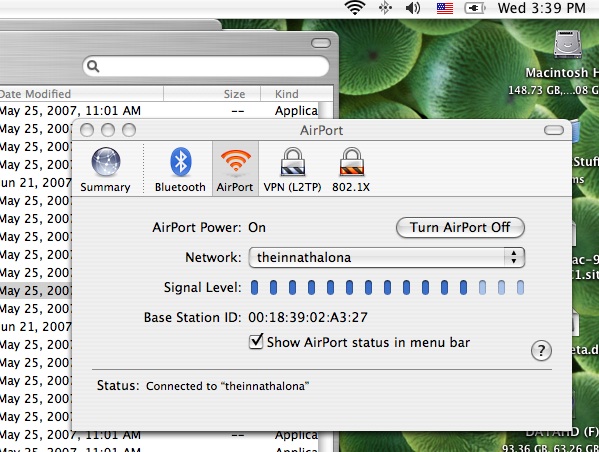Select the Base Station ID value text
The image size is (599, 452).
[x=308, y=317]
